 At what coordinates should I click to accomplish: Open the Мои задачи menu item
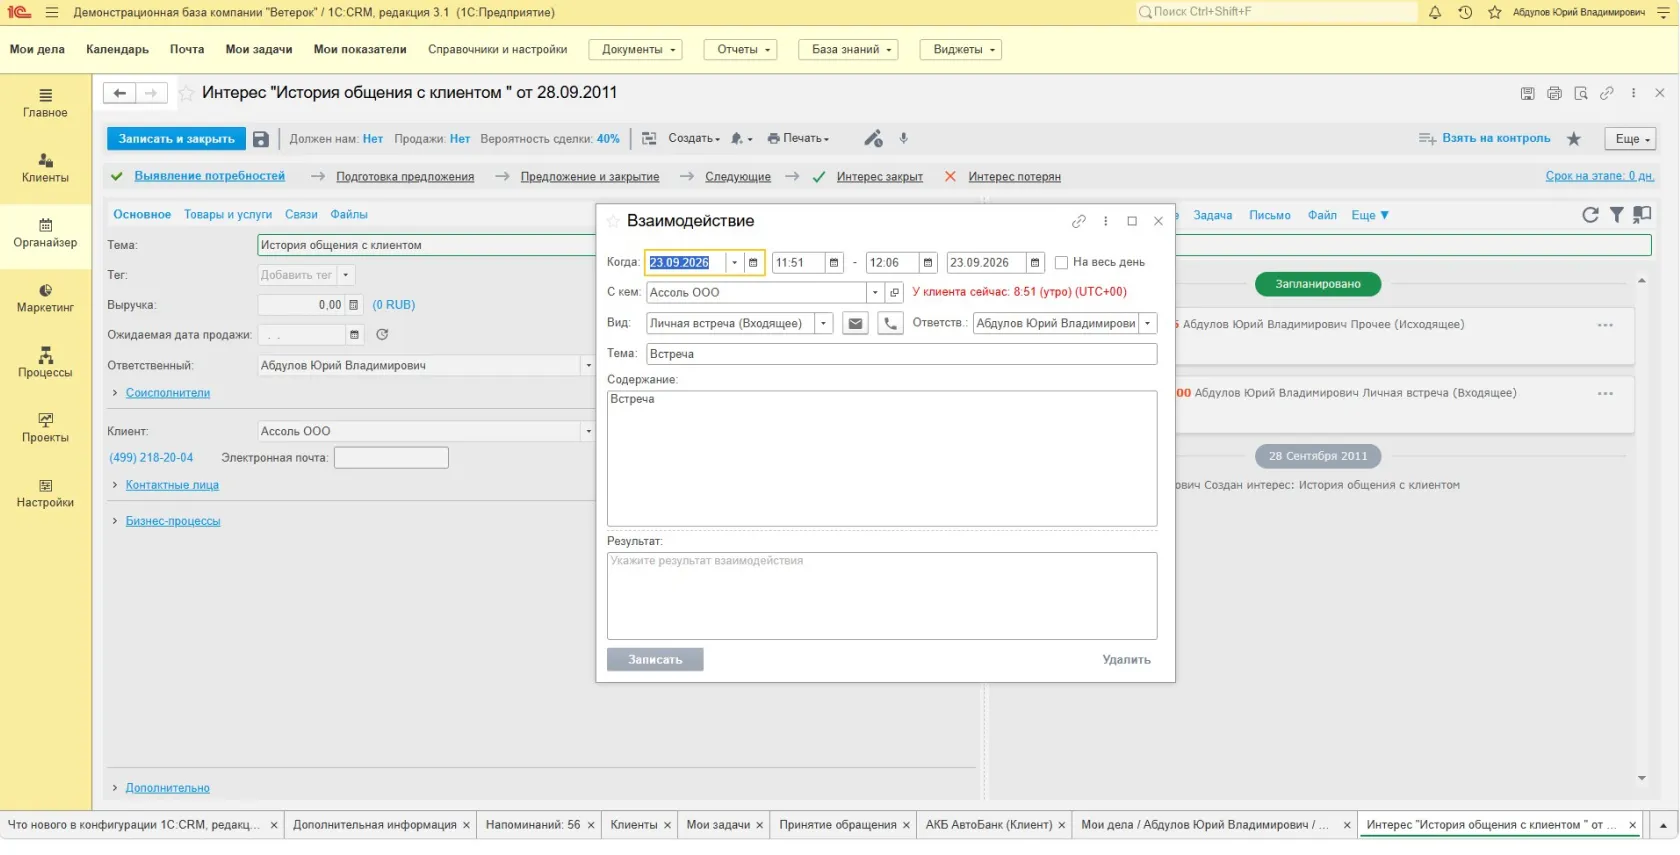[259, 49]
